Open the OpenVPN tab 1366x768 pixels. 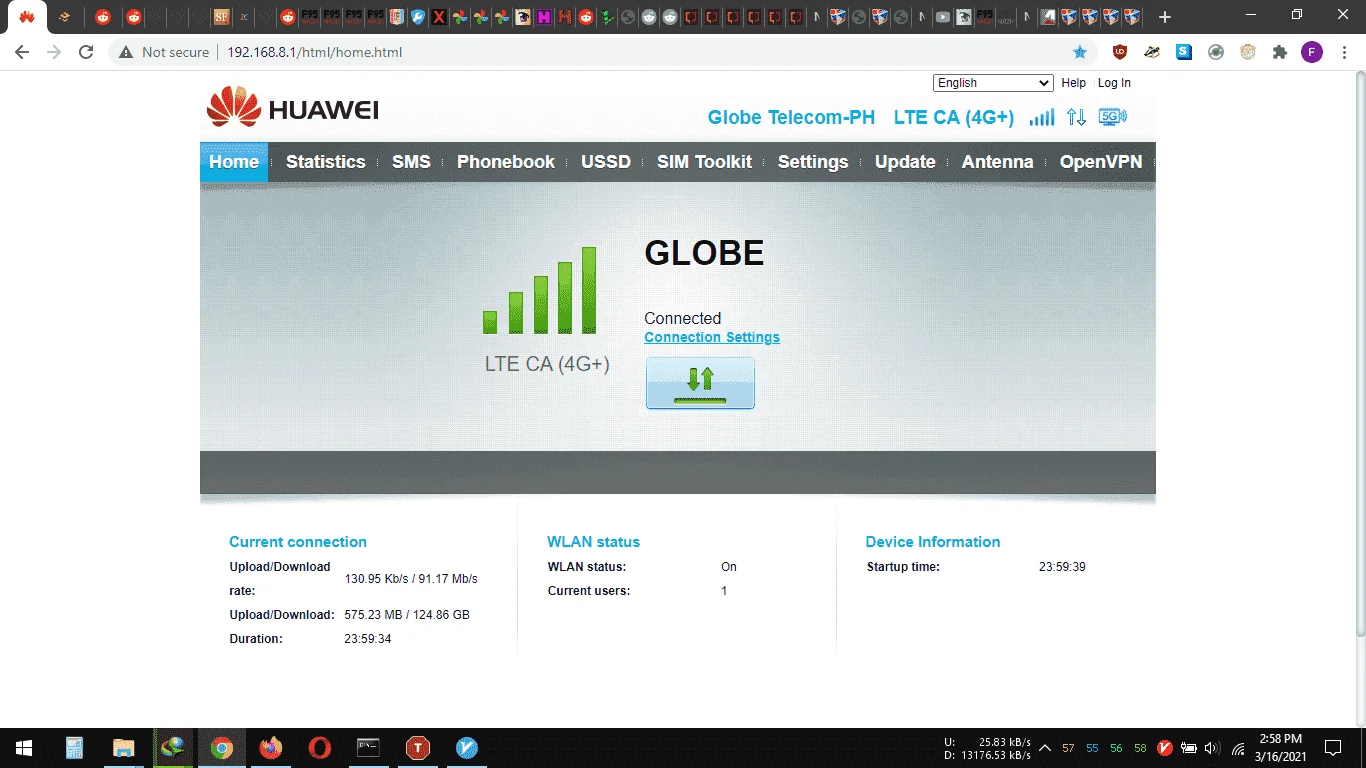click(x=1101, y=162)
